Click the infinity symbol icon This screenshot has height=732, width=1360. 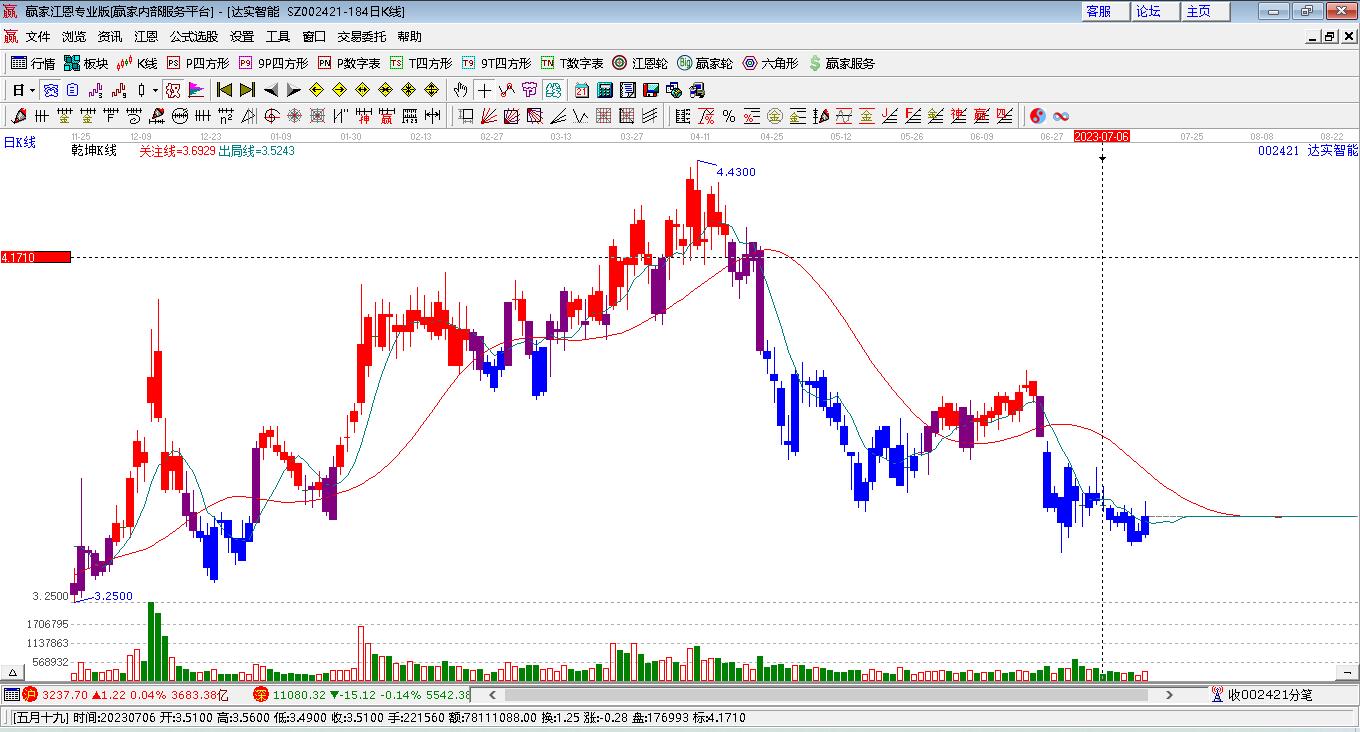point(1061,116)
